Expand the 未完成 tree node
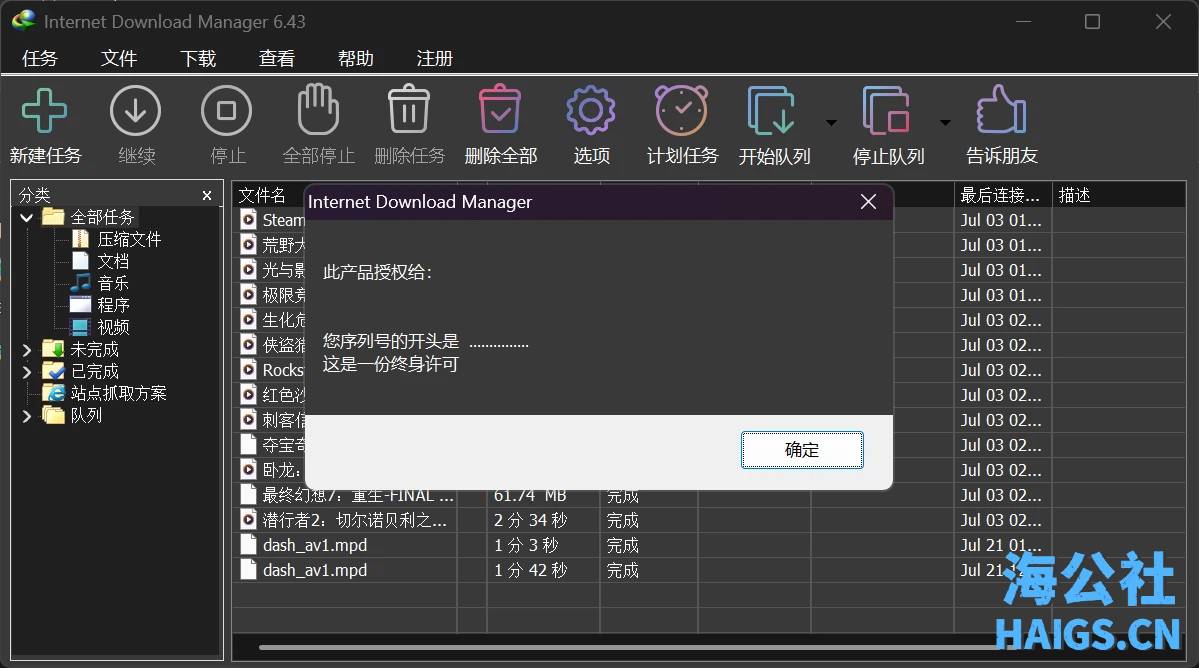 (27, 350)
